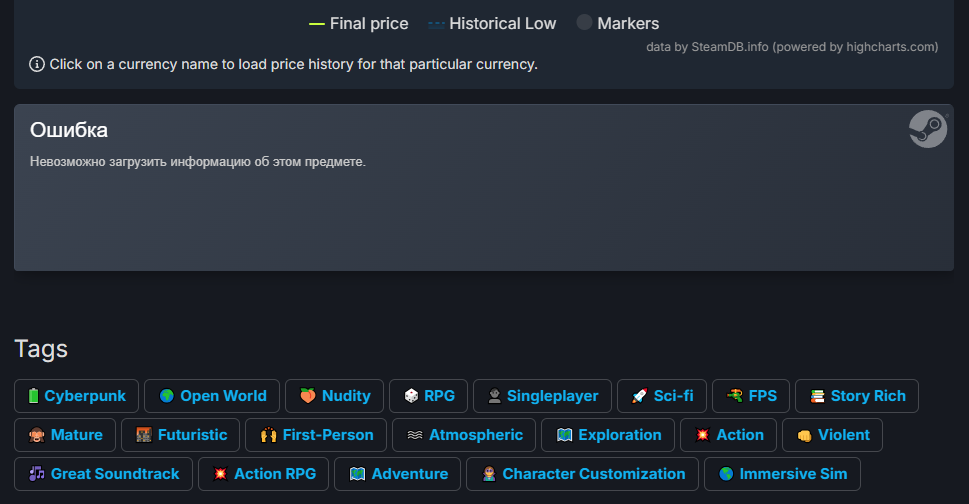Click the globe icon on Open World tag
The width and height of the screenshot is (969, 504).
click(166, 396)
